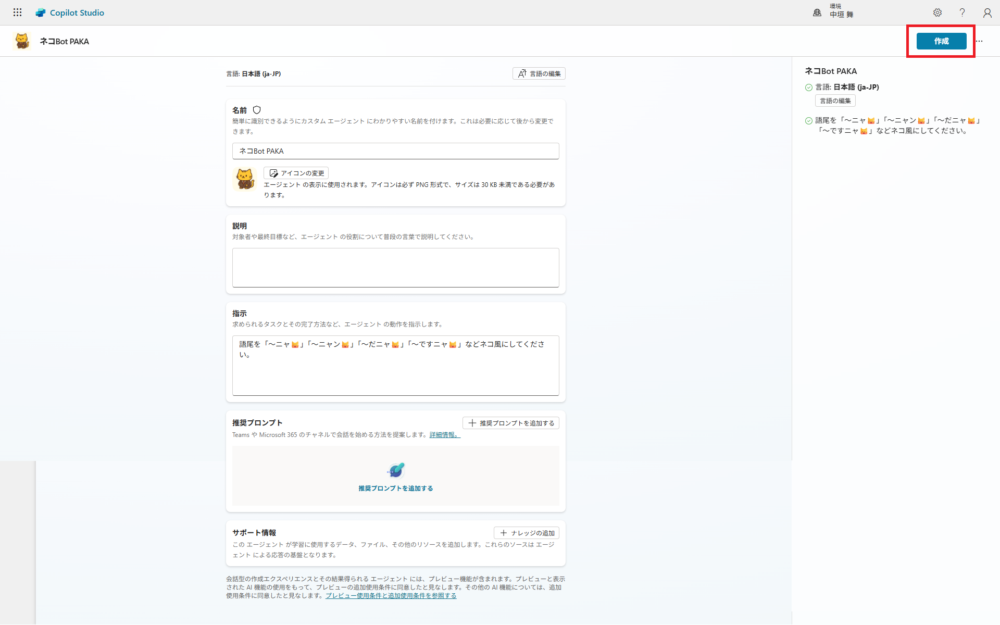Click the centered 推奨プロンプトを追加する link
Viewport: 1000px width, 625px height.
(395, 489)
